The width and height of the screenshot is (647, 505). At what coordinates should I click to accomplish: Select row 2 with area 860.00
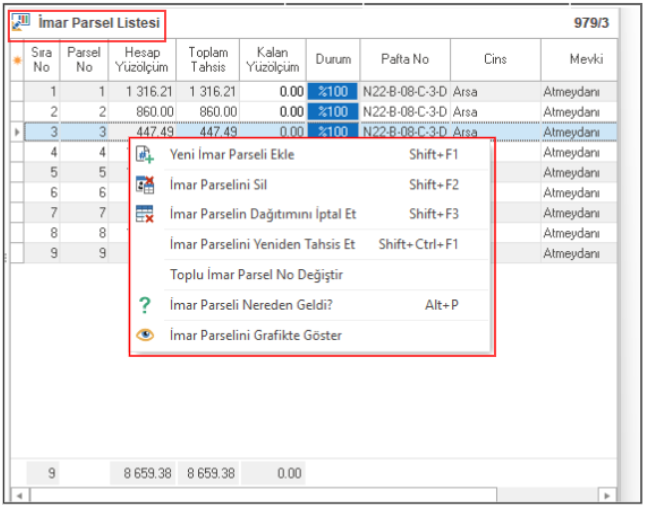(x=142, y=111)
